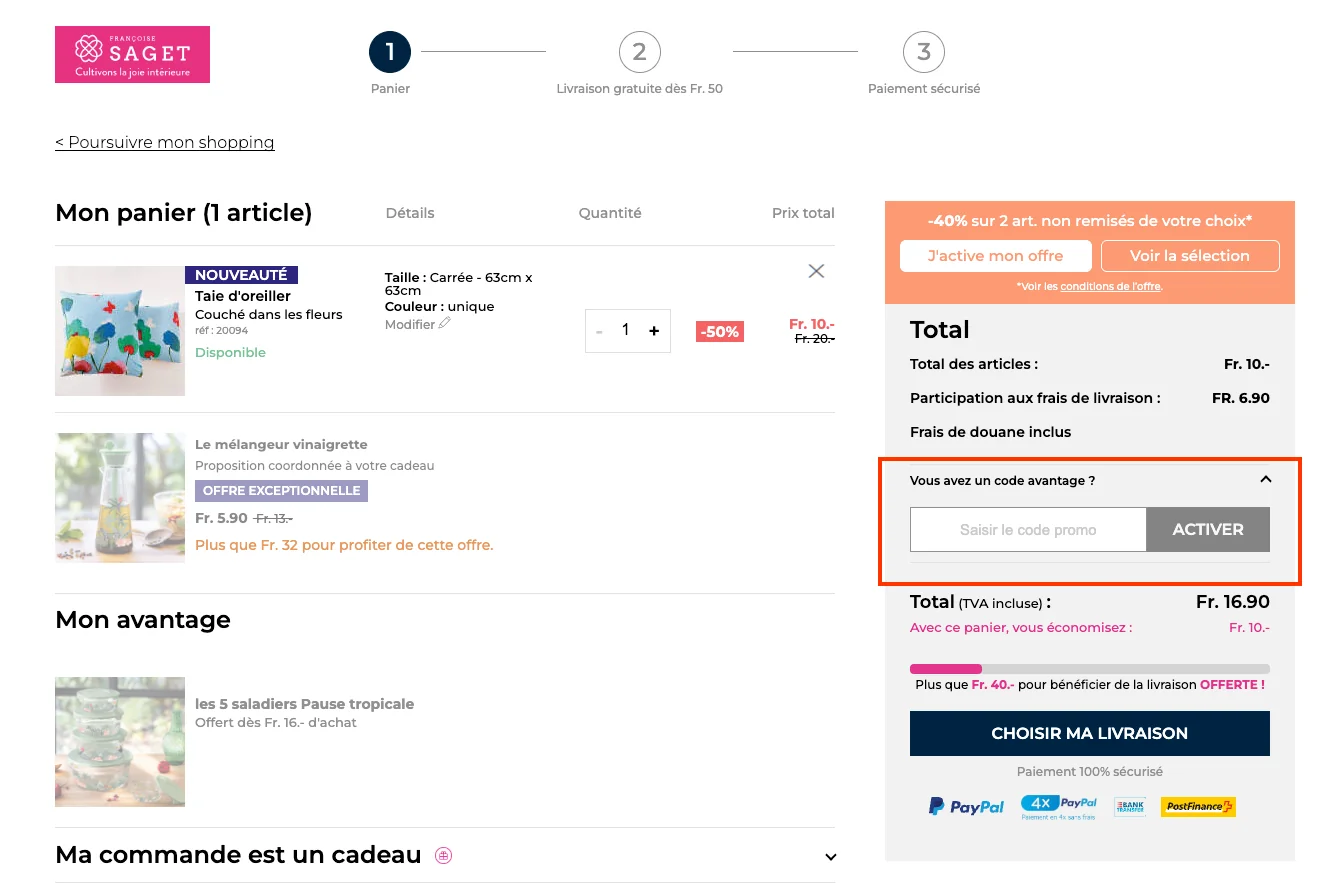Collapse the Vous avez un code avantage section

[1265, 479]
